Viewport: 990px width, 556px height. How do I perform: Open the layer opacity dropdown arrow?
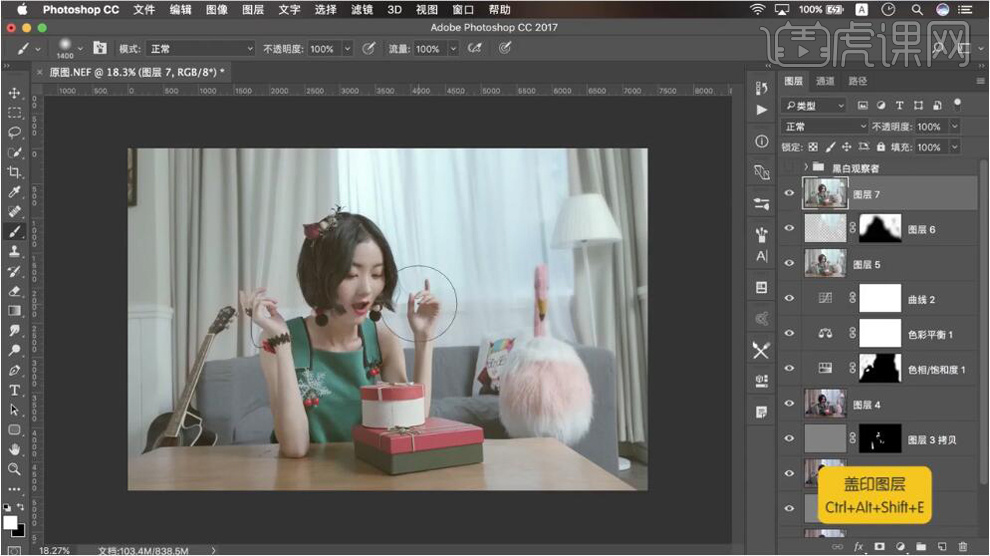point(955,126)
